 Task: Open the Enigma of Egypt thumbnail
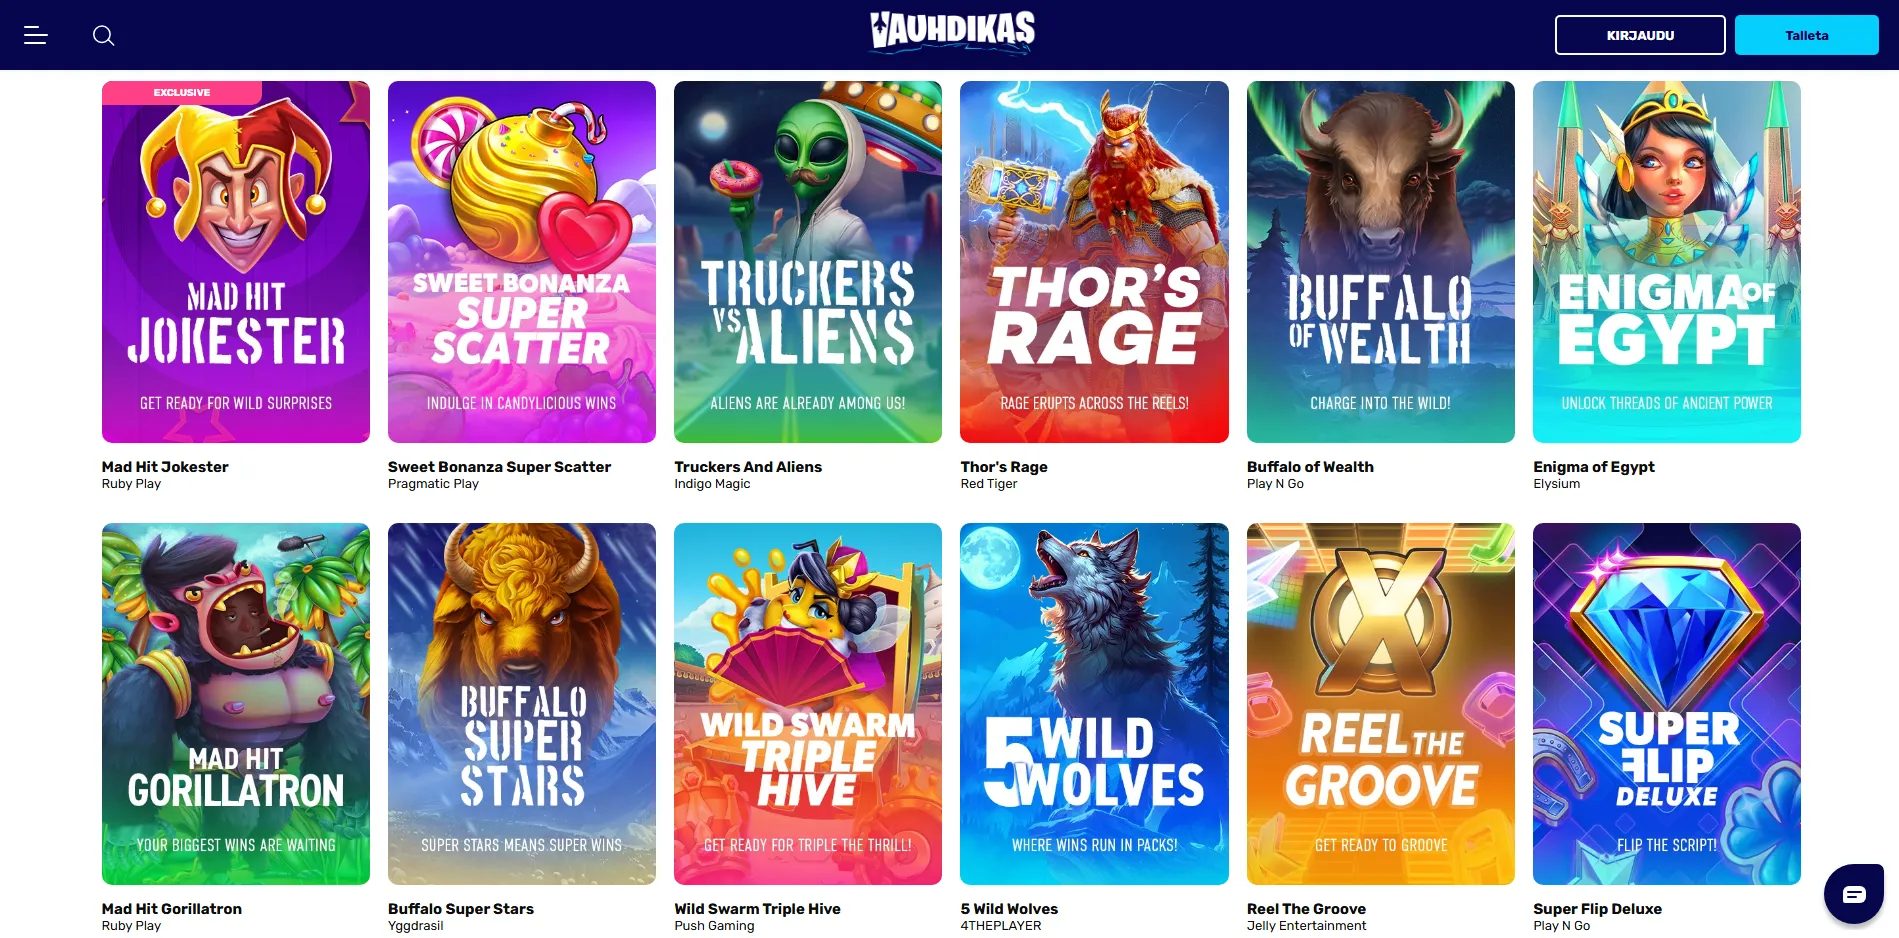pos(1666,262)
